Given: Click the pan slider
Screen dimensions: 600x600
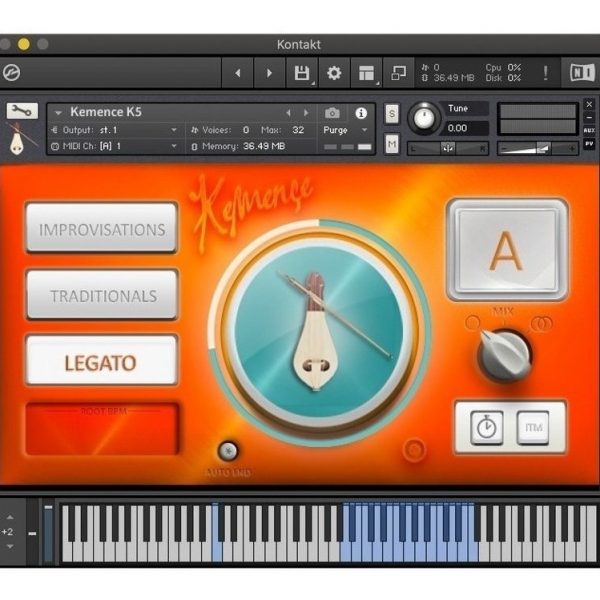Looking at the screenshot, I should click(x=448, y=148).
